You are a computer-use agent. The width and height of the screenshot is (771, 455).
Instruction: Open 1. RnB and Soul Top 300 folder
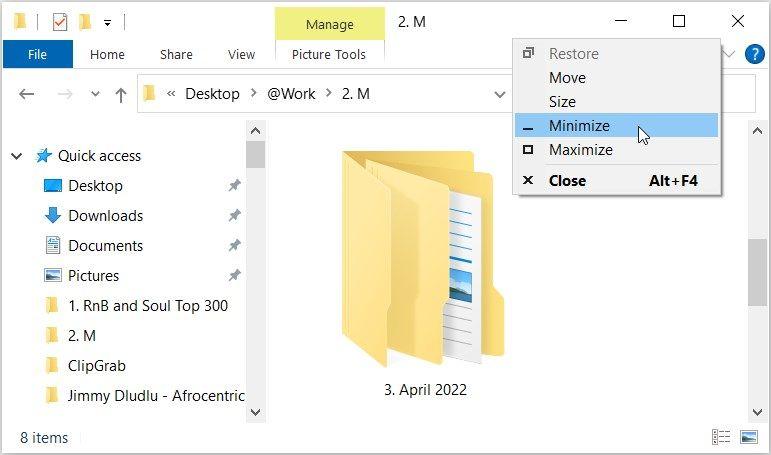coord(148,306)
